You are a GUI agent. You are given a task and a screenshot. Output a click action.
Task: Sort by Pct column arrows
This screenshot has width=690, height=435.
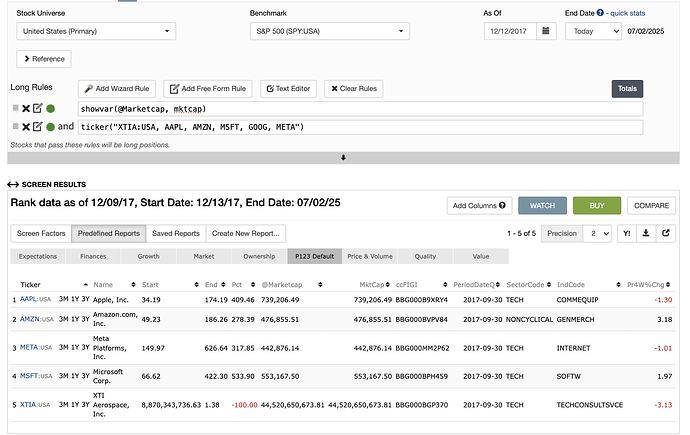tap(253, 285)
